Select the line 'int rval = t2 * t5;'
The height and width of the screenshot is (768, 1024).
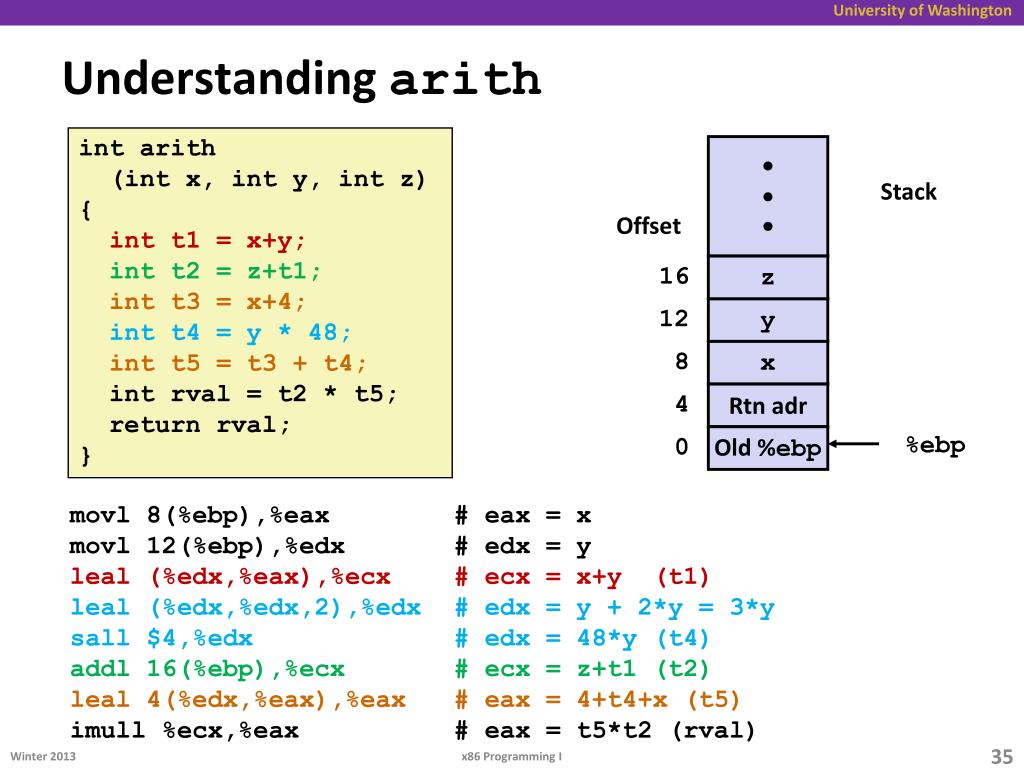point(253,394)
